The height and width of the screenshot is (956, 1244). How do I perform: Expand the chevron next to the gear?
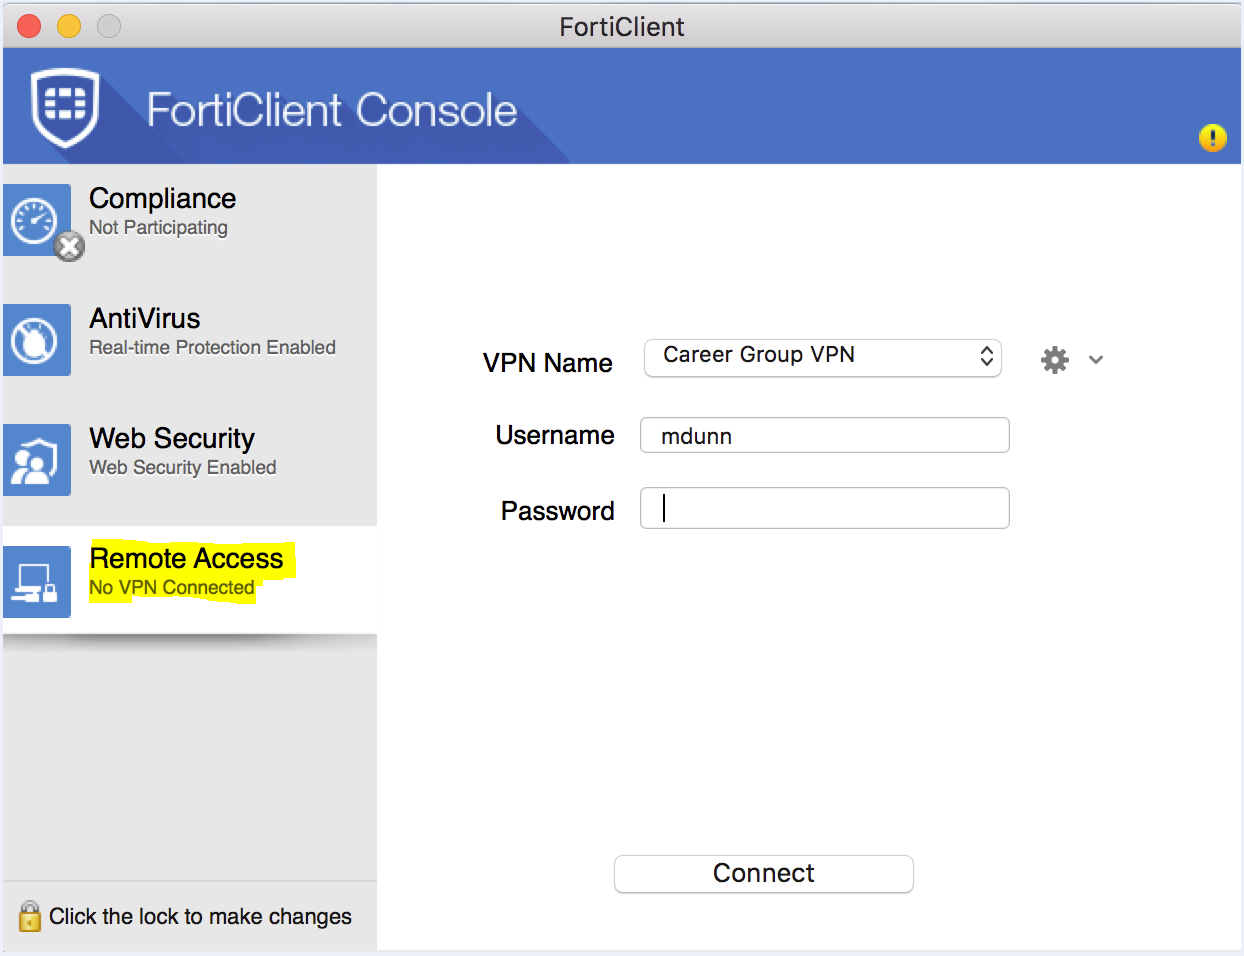pos(1095,359)
